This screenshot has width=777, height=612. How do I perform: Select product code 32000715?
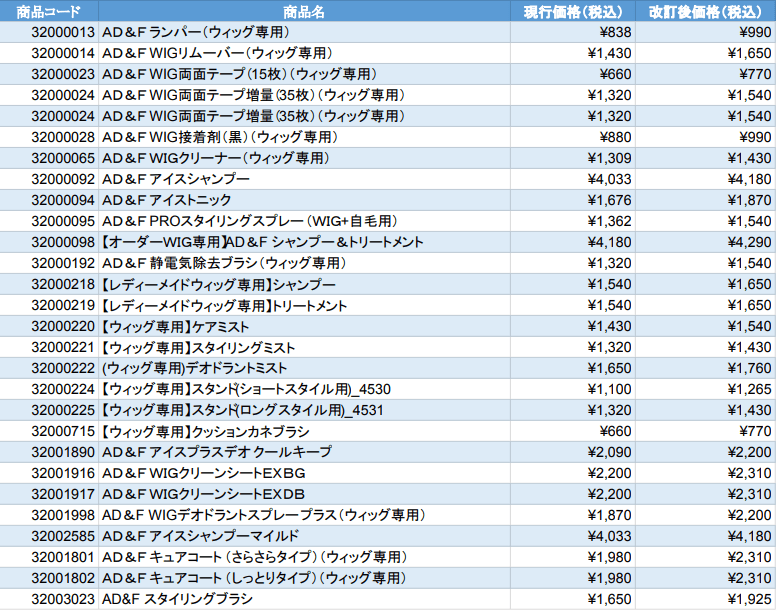[49, 431]
